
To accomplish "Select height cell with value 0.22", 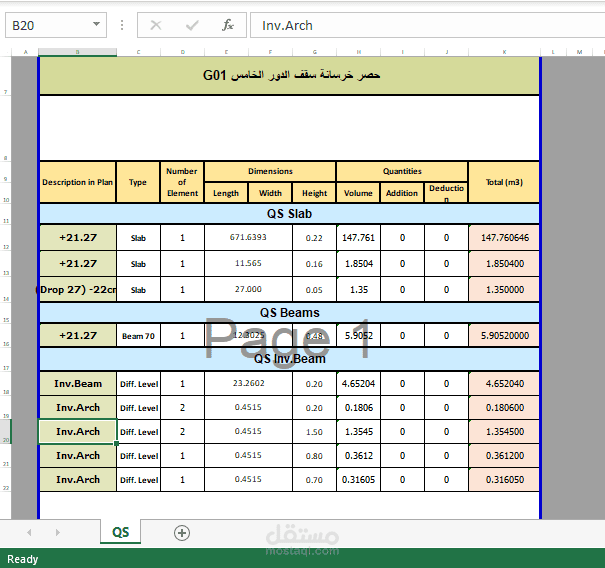I will [x=314, y=238].
